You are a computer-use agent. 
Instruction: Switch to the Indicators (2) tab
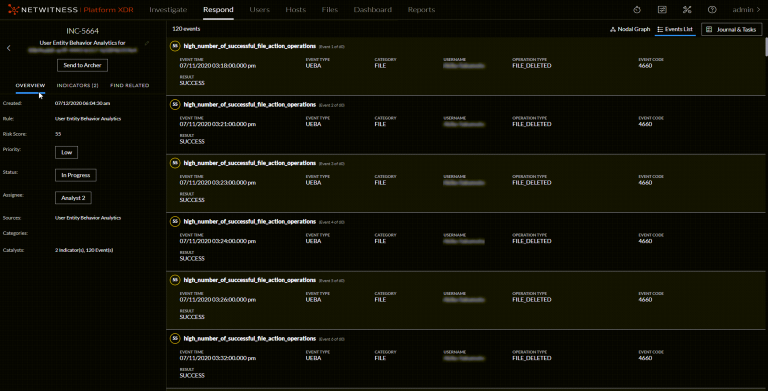77,85
